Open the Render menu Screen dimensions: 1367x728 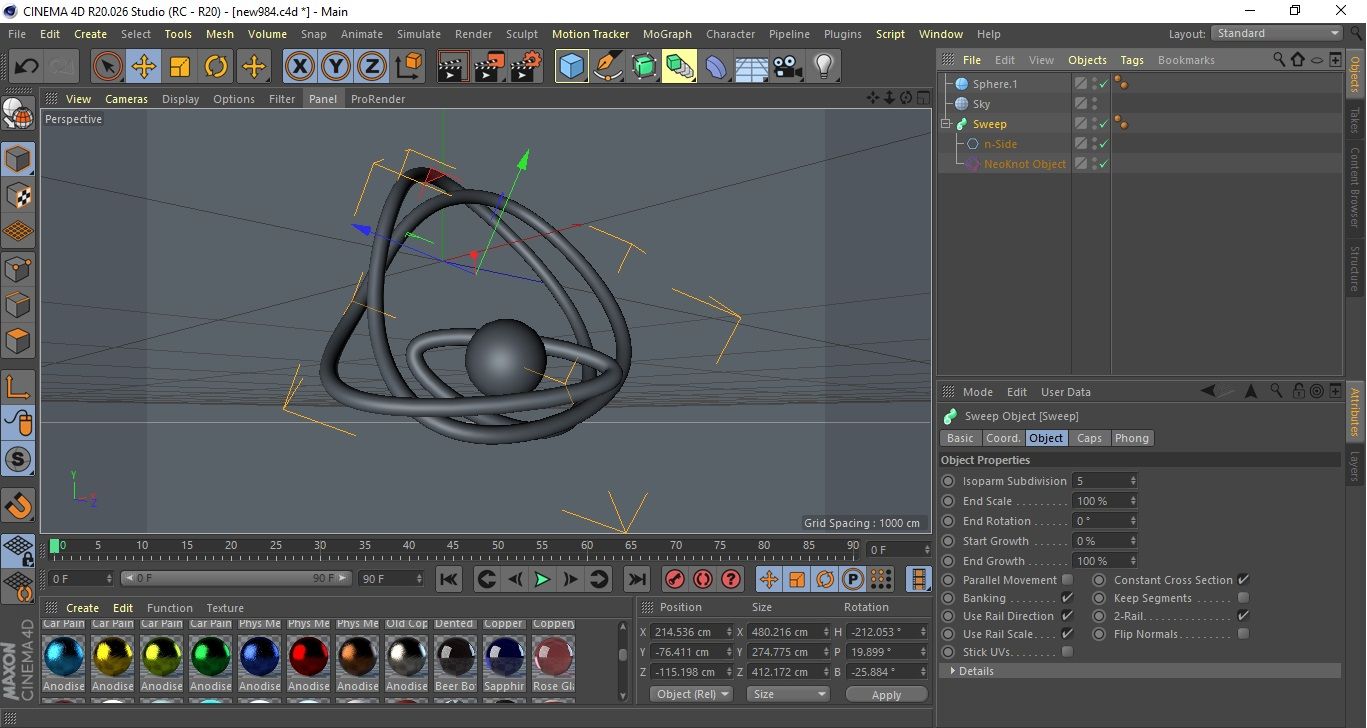click(x=473, y=34)
